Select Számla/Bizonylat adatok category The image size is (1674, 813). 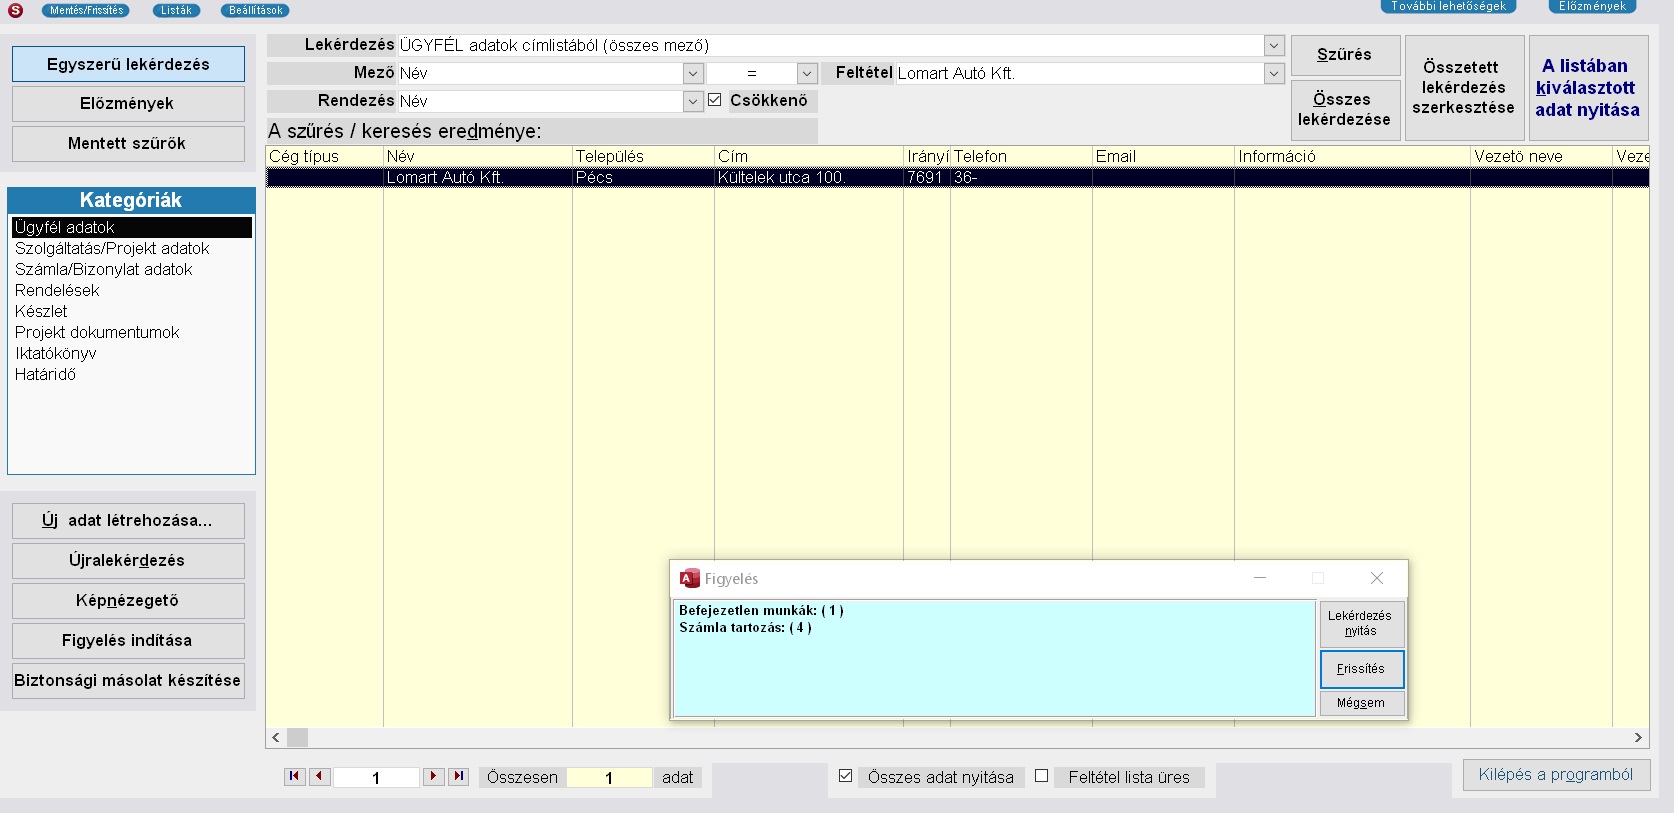pos(104,269)
